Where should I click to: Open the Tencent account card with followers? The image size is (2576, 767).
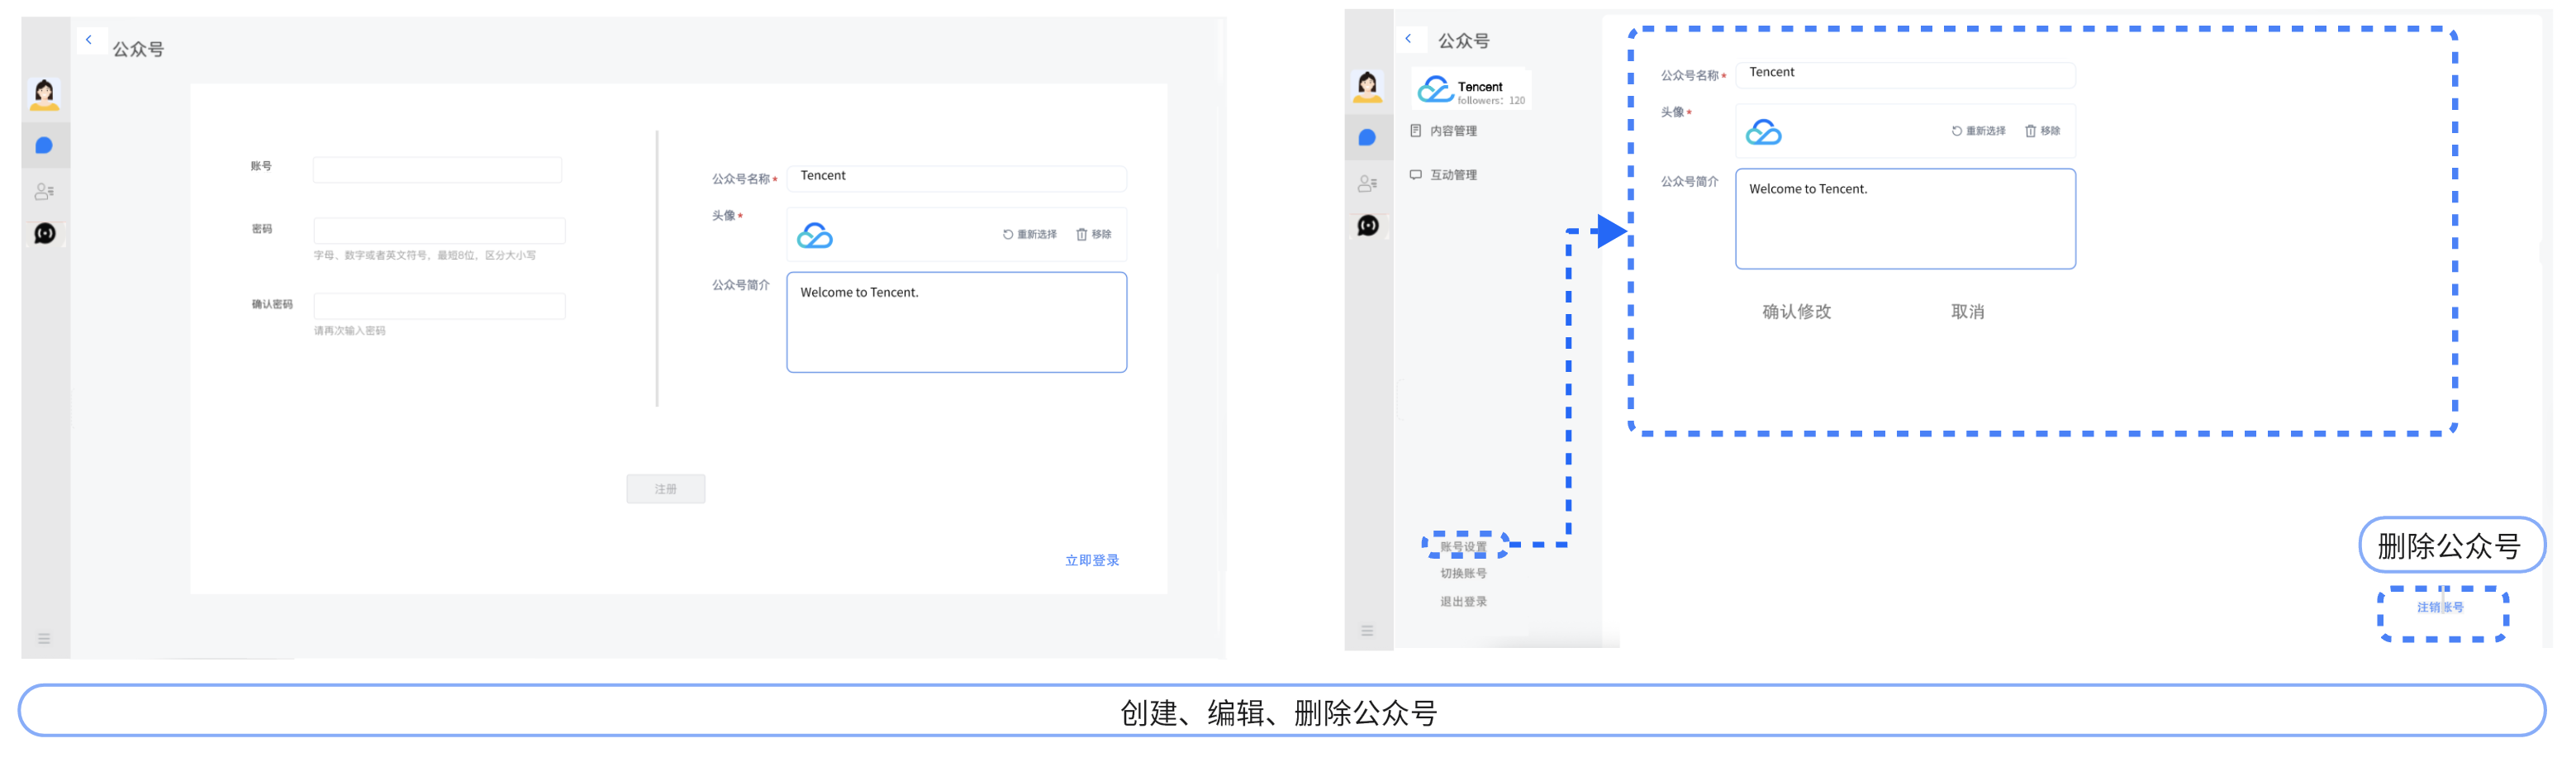click(x=1472, y=90)
